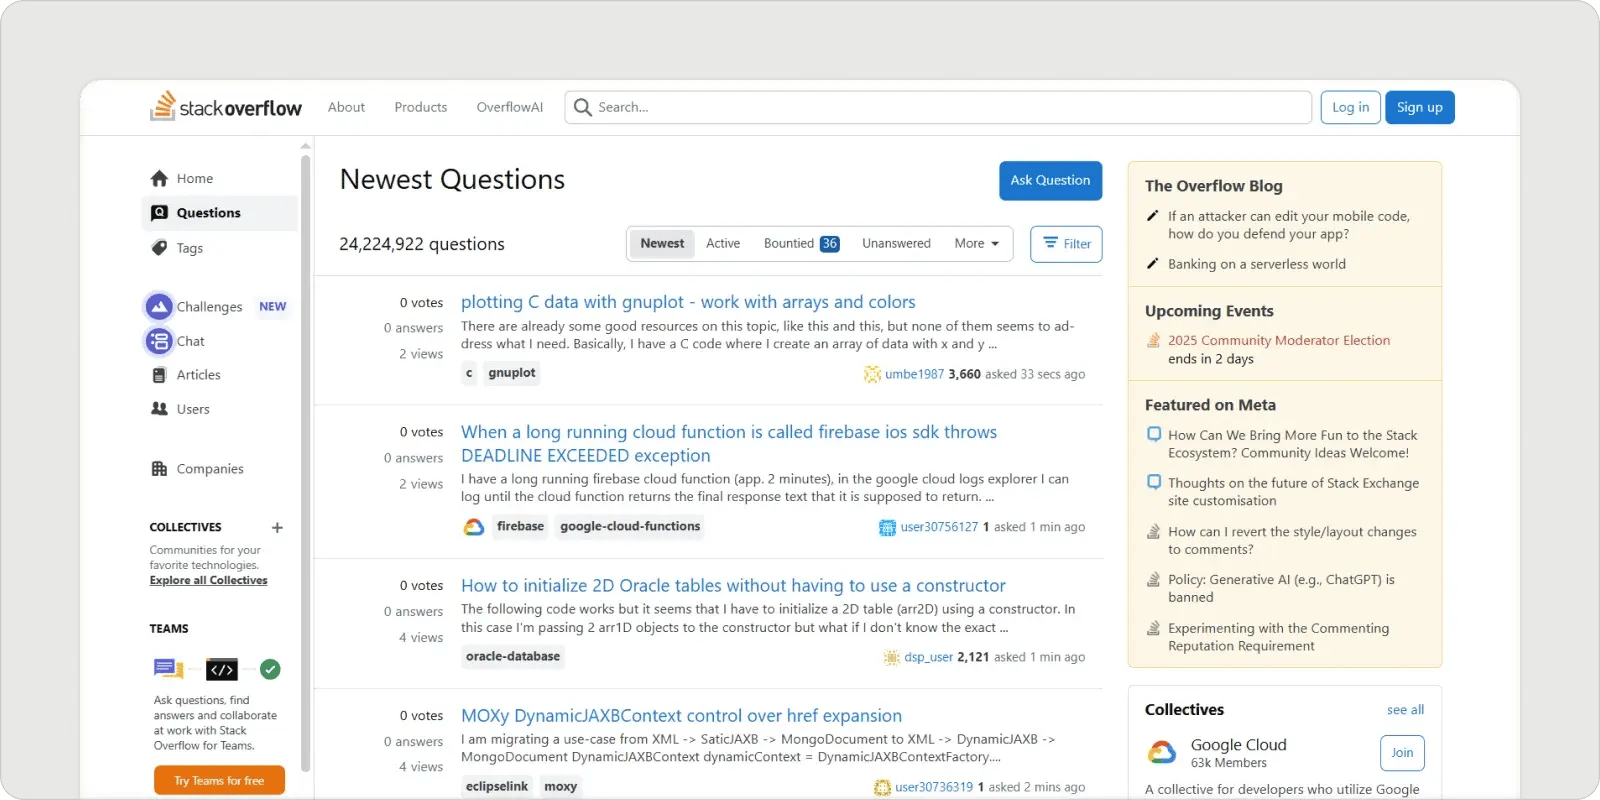This screenshot has height=800, width=1600.
Task: Click the search magnifier icon
Action: point(583,107)
